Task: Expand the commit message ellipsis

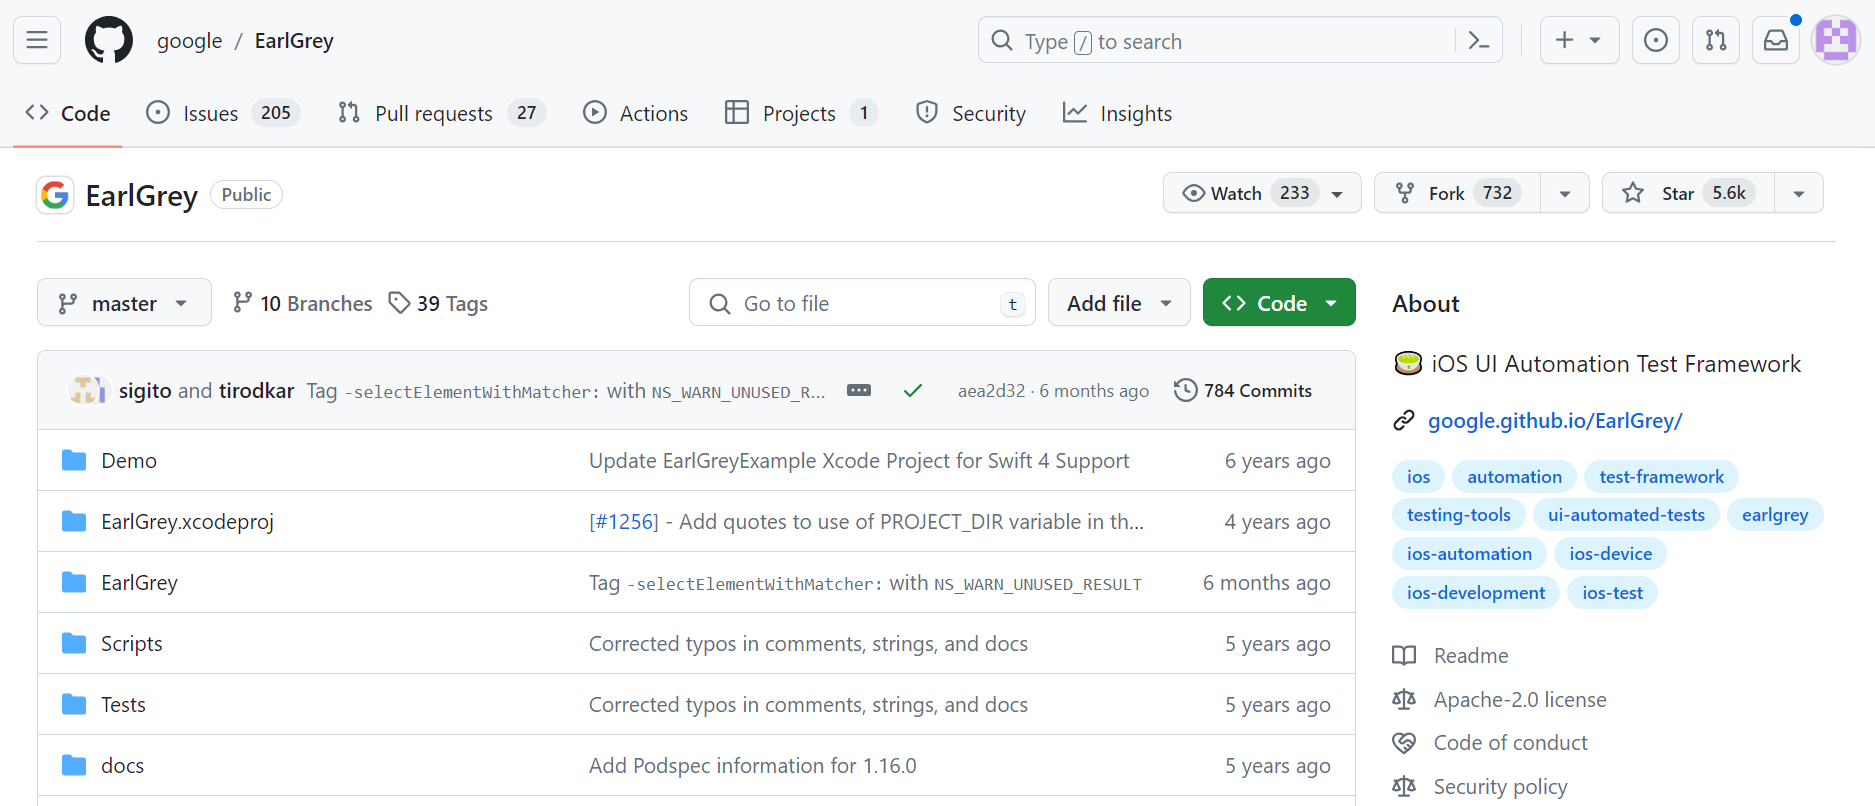Action: (858, 390)
